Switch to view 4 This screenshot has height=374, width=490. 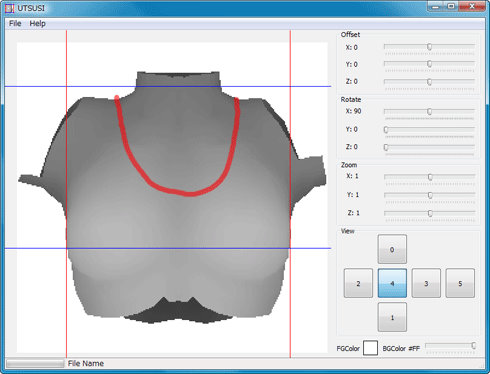392,283
